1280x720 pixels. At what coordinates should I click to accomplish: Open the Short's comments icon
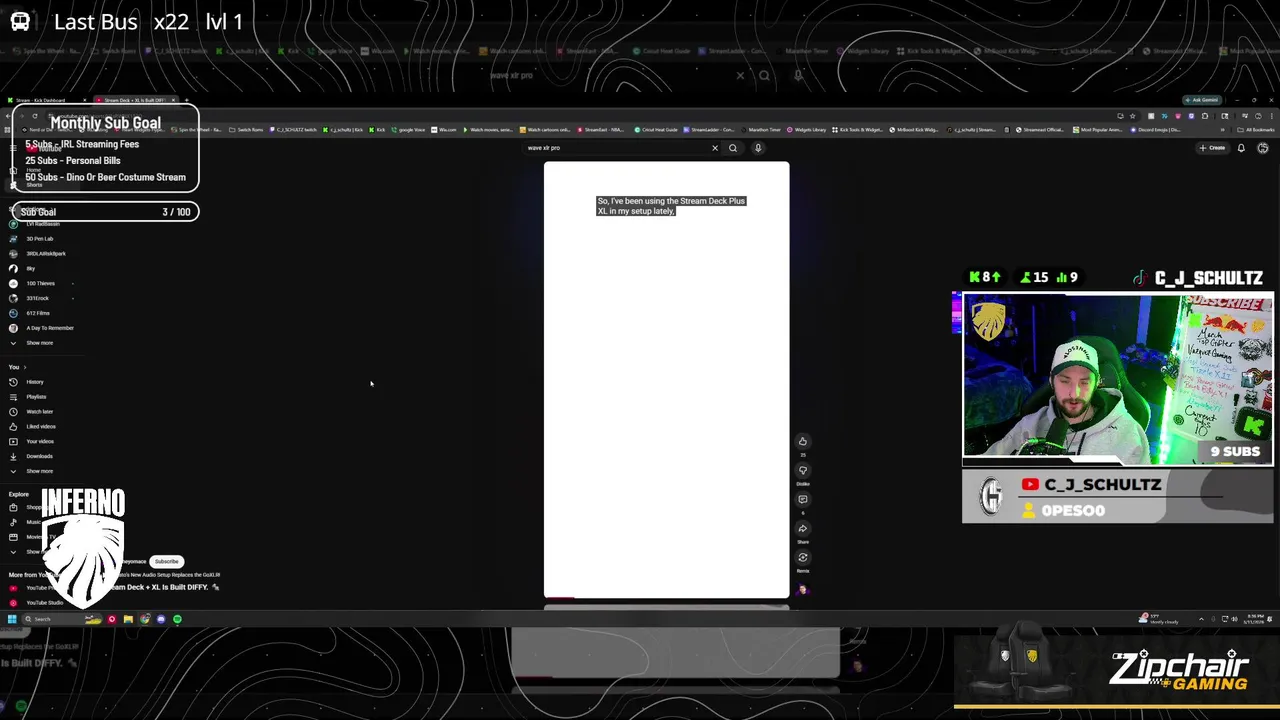(x=802, y=499)
